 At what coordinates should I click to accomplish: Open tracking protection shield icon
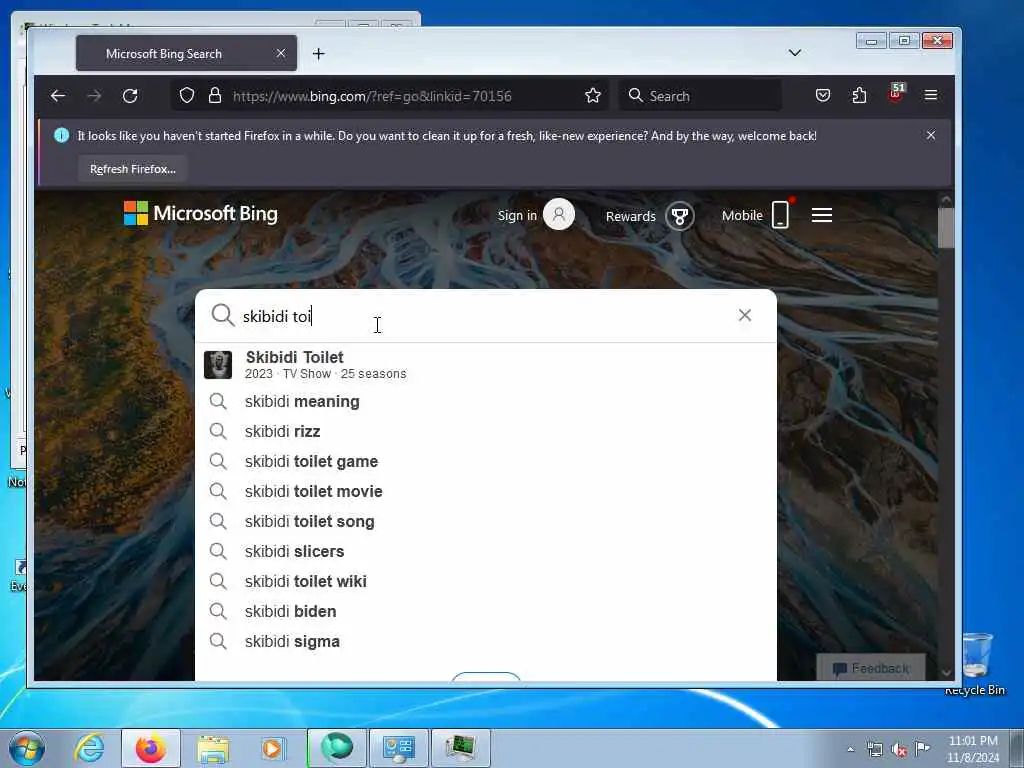tap(187, 96)
